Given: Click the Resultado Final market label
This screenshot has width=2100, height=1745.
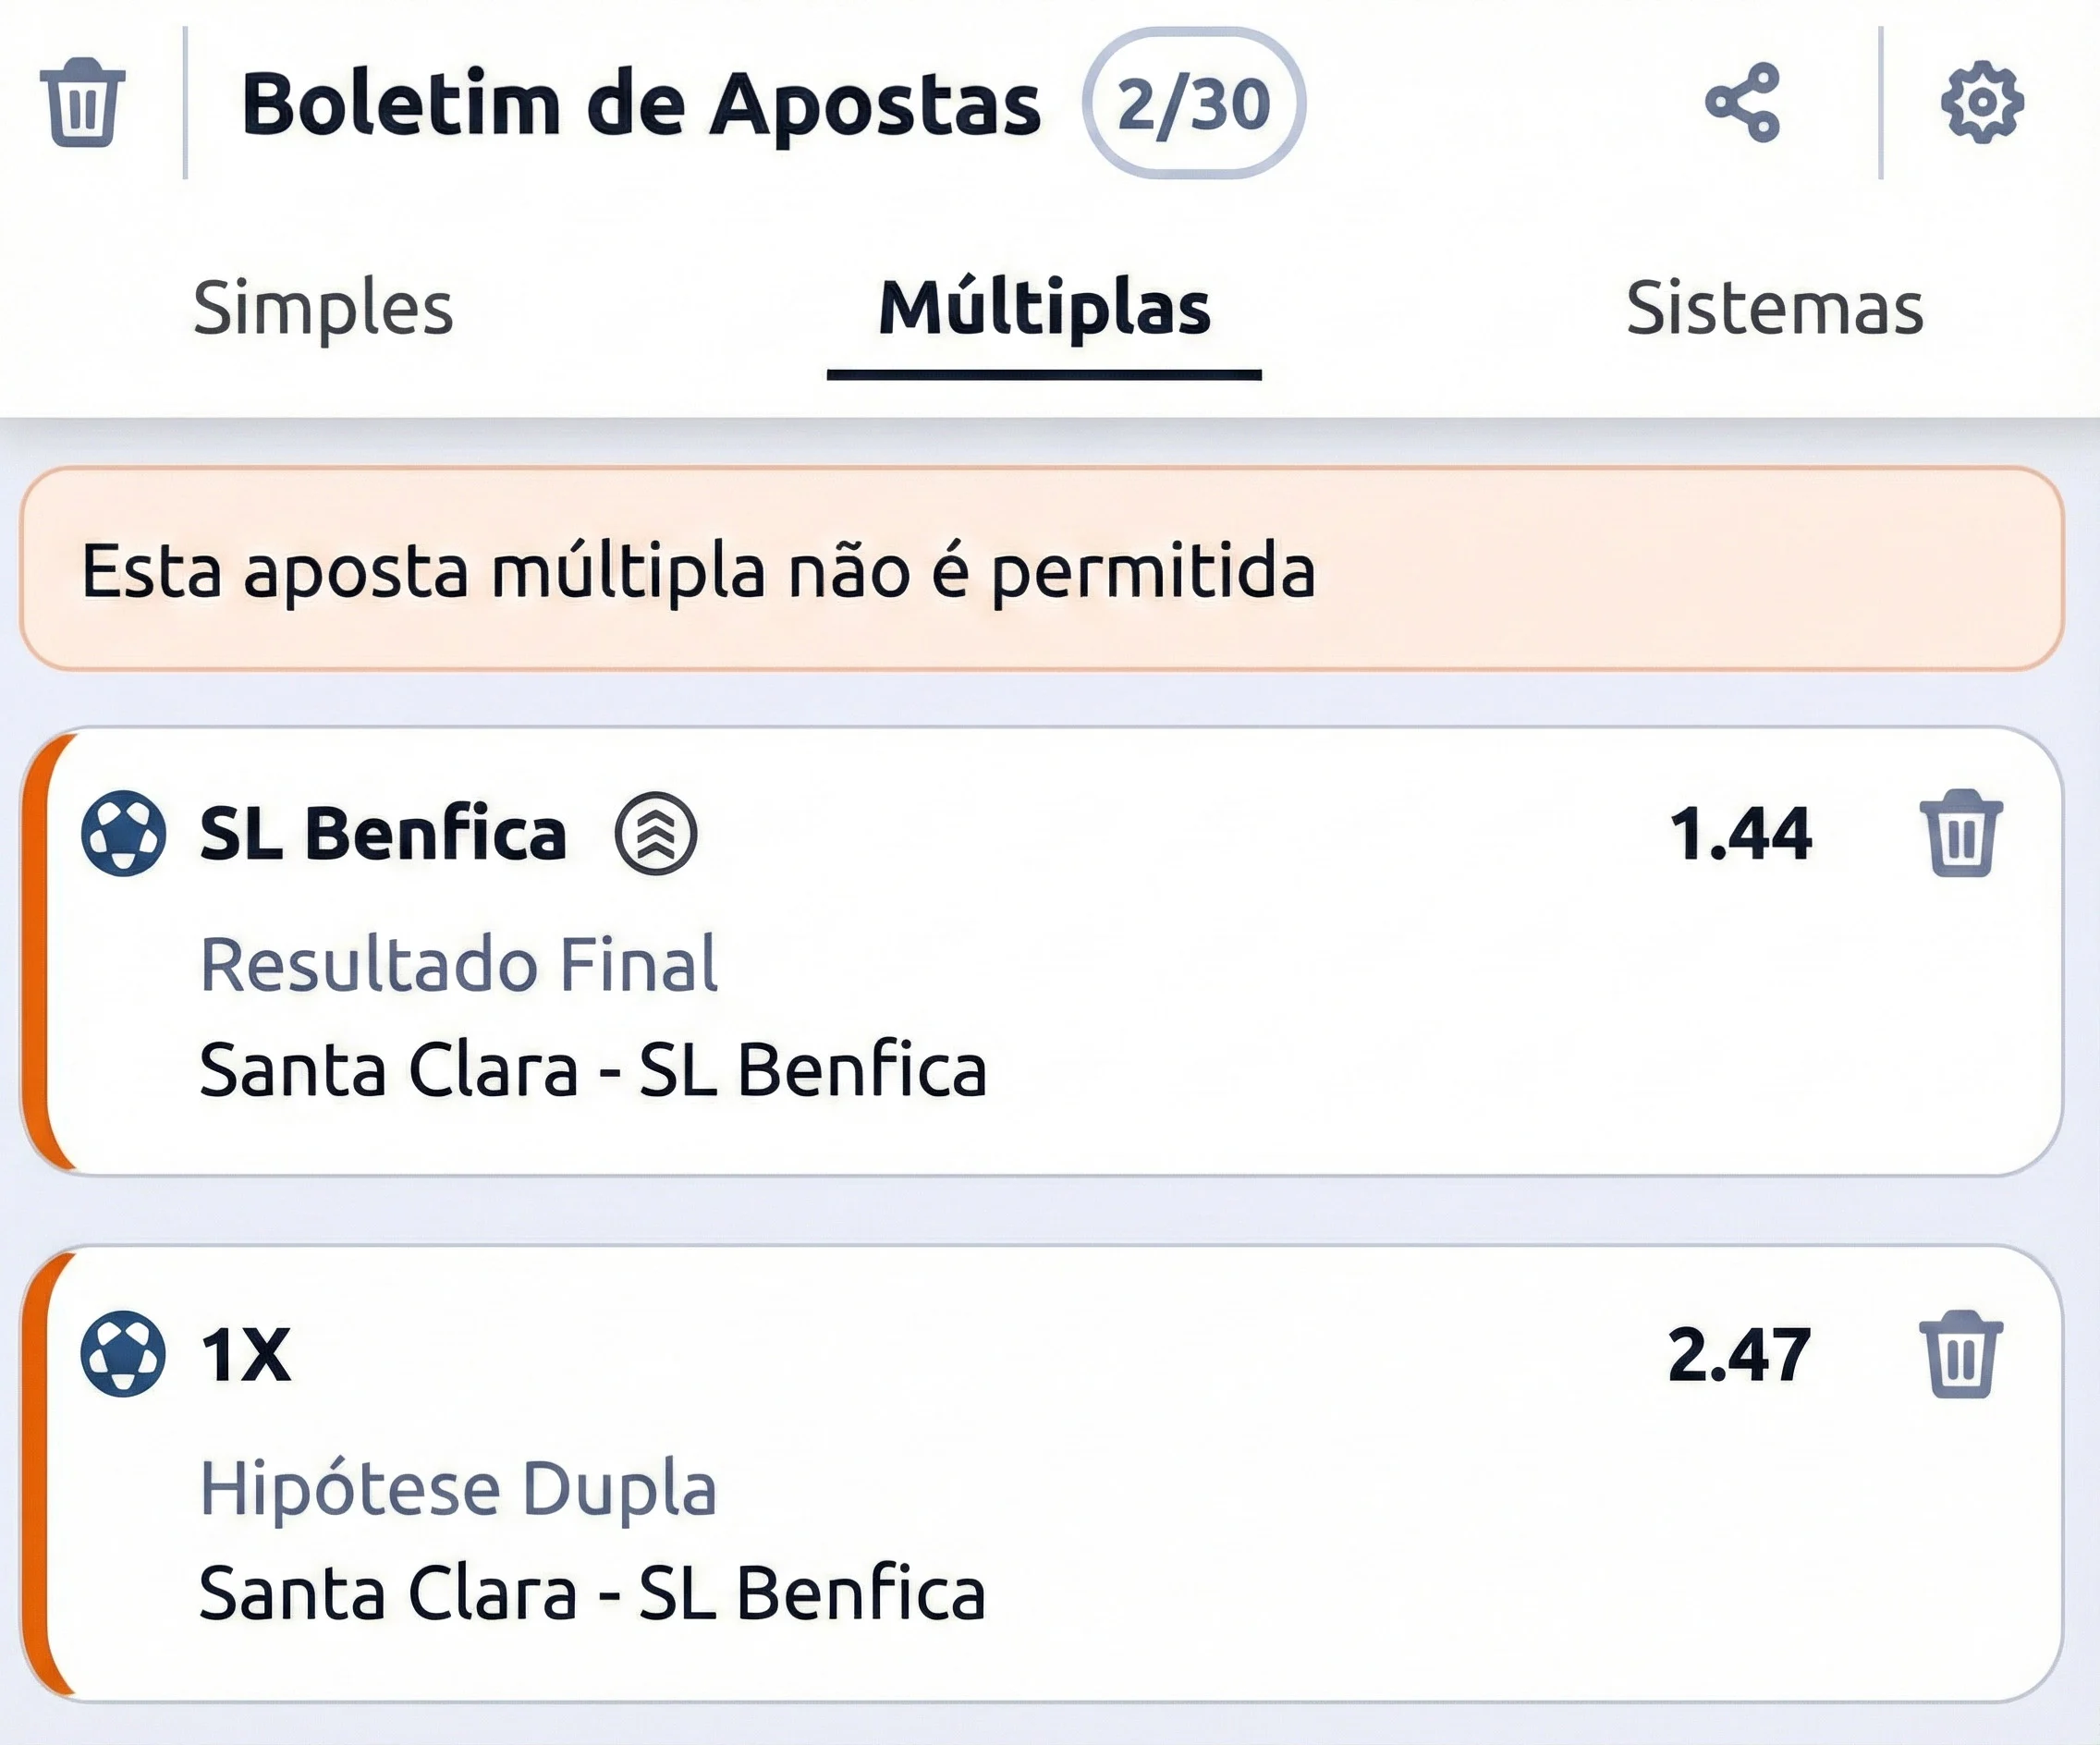Looking at the screenshot, I should pyautogui.click(x=459, y=964).
